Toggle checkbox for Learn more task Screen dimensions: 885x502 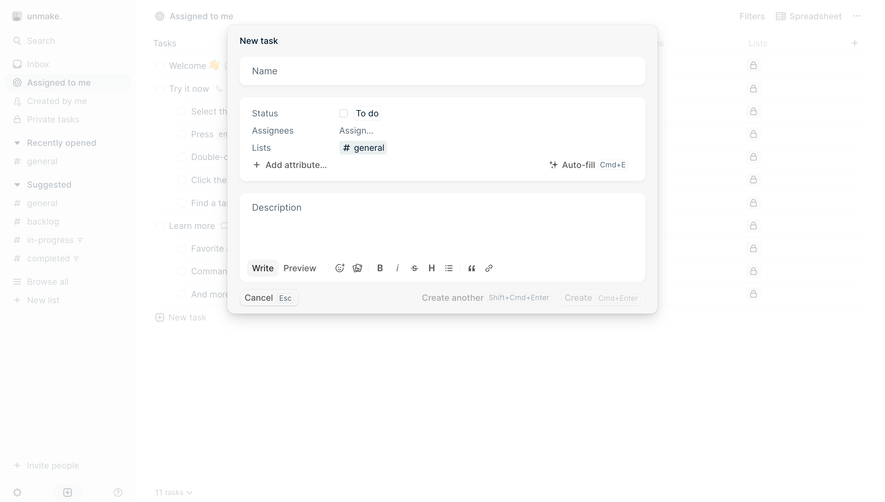(x=160, y=226)
